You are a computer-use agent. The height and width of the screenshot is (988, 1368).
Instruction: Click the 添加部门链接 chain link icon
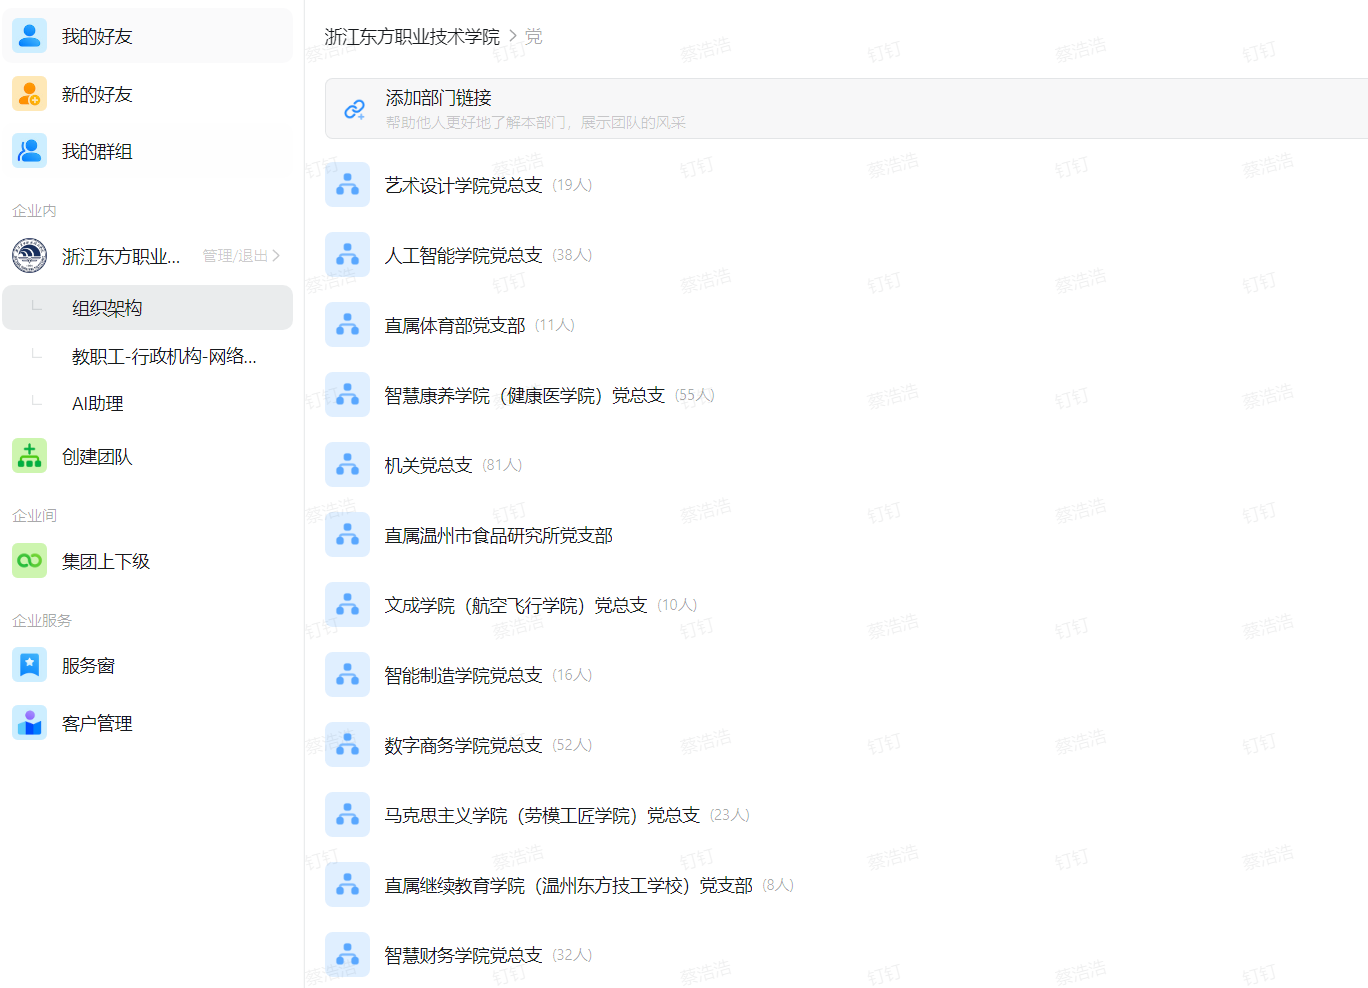click(x=354, y=109)
